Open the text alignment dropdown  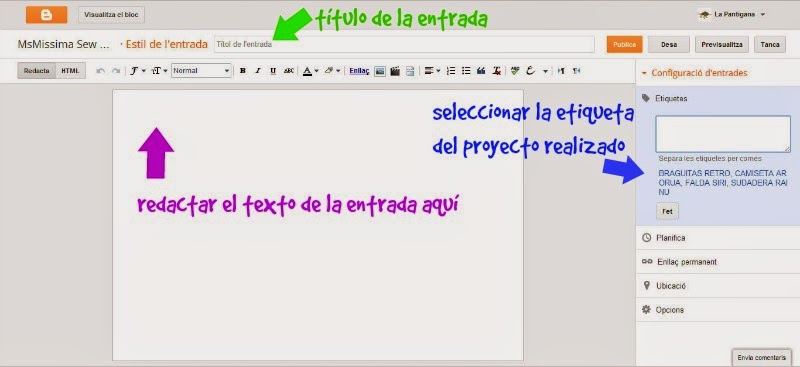click(x=432, y=71)
